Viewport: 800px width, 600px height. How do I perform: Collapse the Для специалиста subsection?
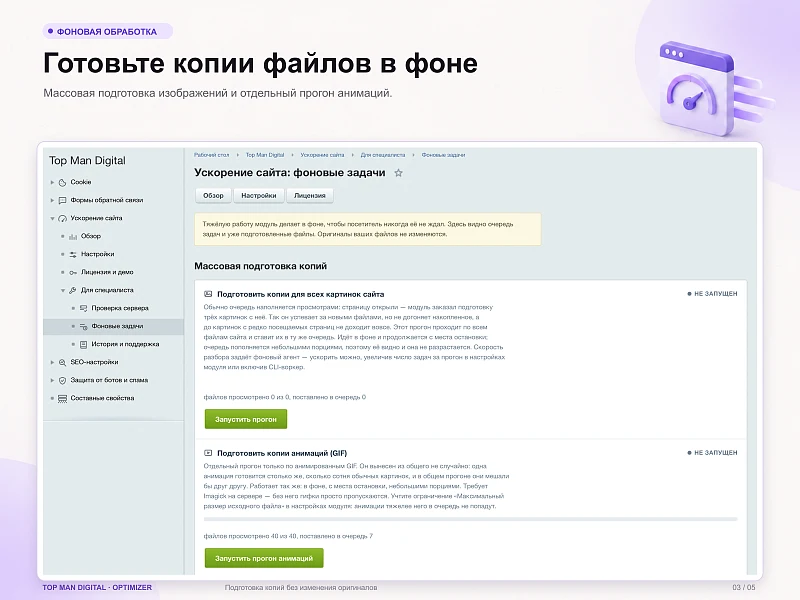tap(63, 290)
